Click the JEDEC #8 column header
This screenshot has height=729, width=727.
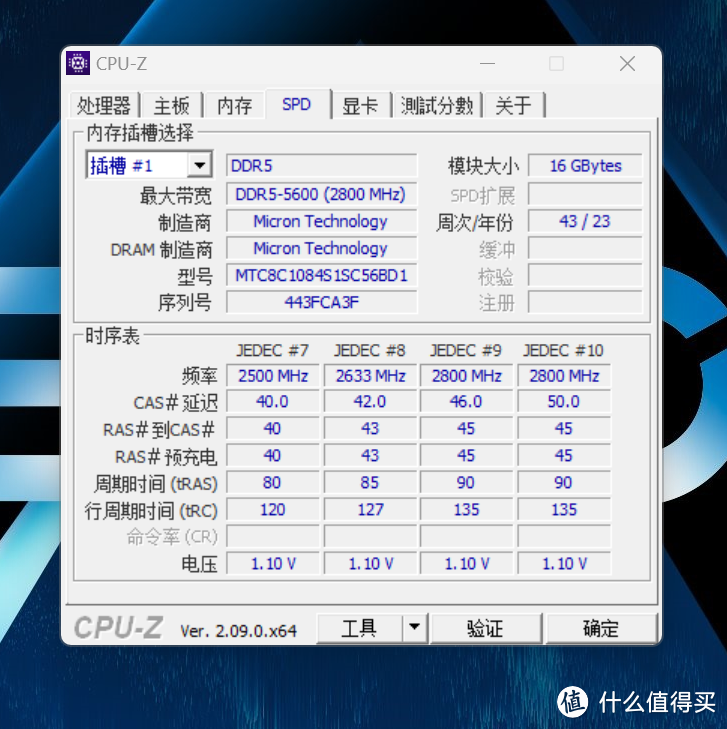[x=370, y=350]
